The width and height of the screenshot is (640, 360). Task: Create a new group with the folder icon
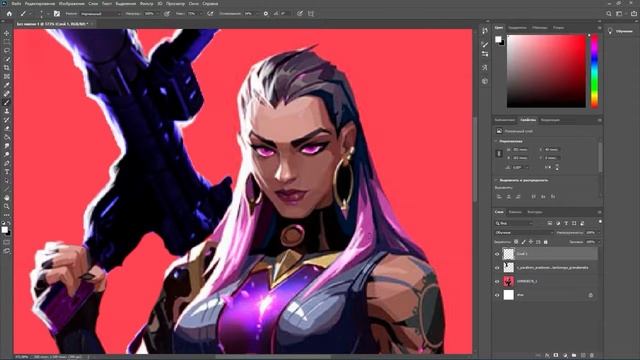(574, 356)
